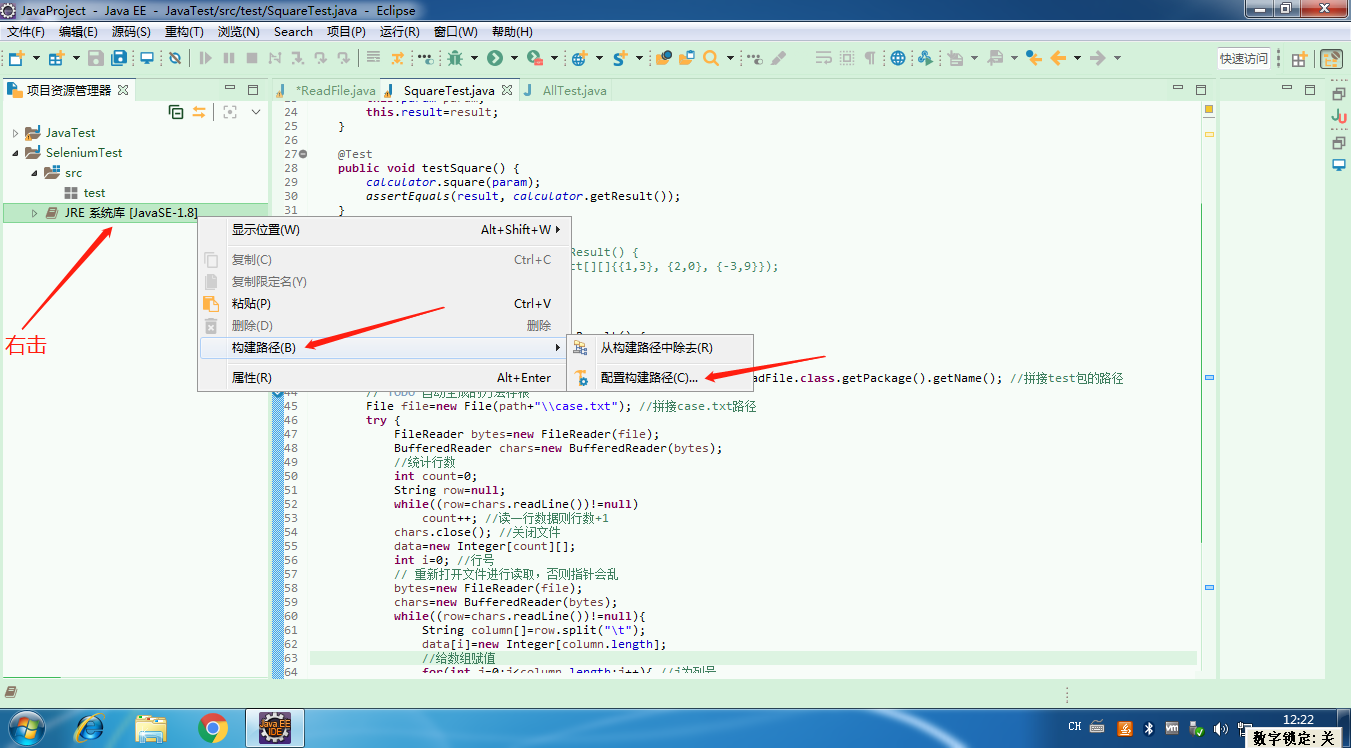Click the New file wizard icon

tap(17, 58)
